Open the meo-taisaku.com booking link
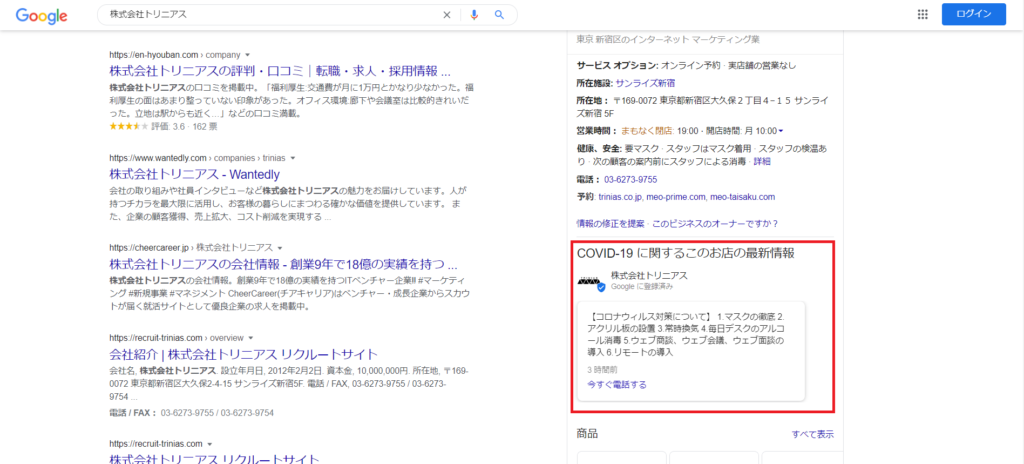 (x=743, y=196)
